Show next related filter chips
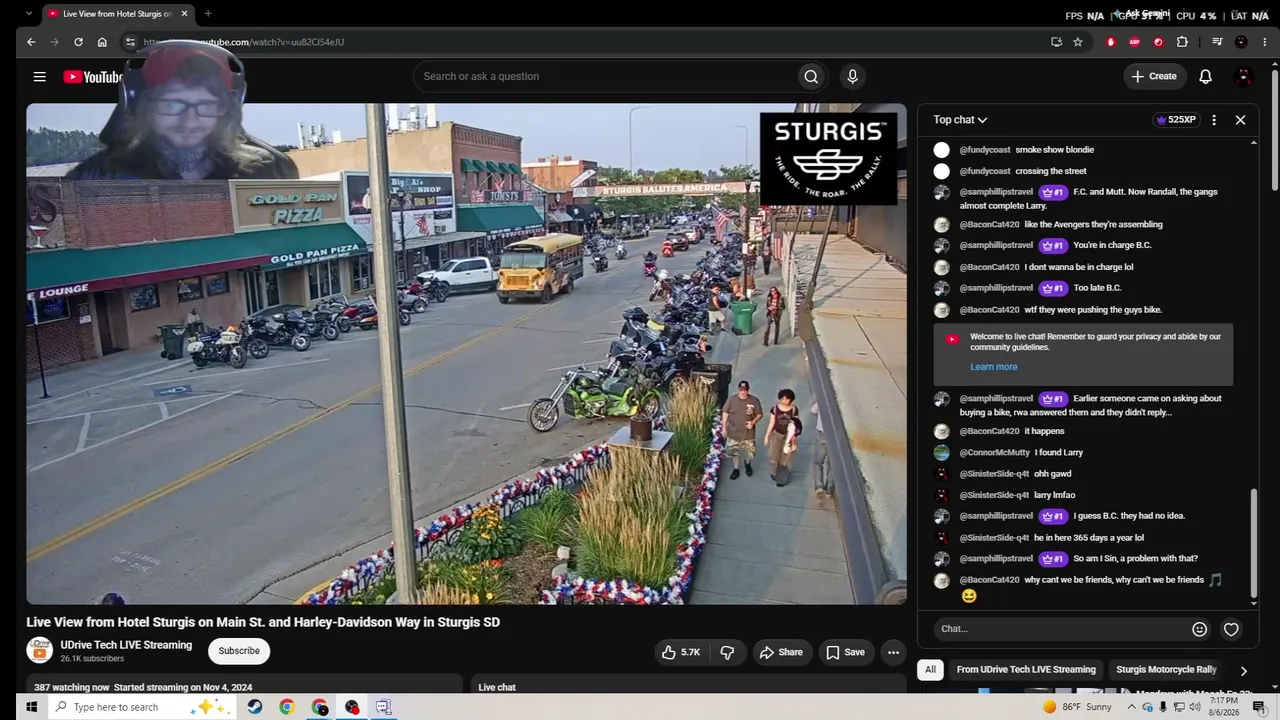 coord(1243,671)
